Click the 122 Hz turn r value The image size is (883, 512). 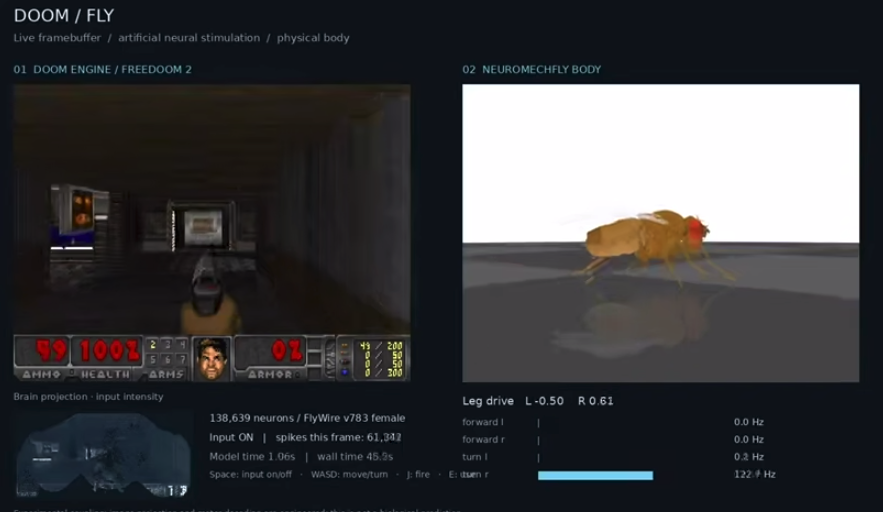point(755,474)
